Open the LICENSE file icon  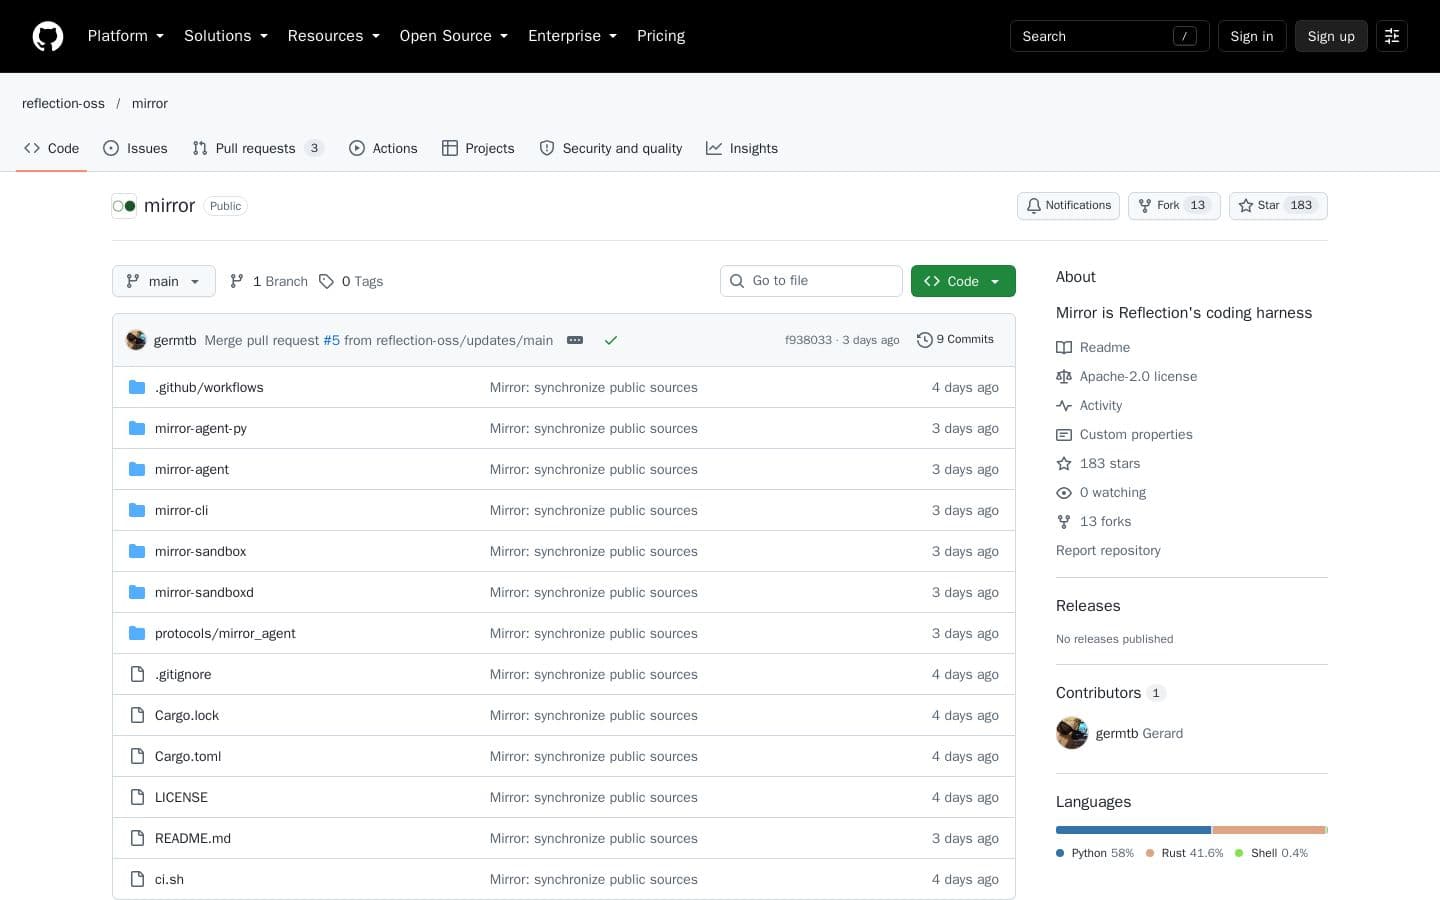(137, 797)
